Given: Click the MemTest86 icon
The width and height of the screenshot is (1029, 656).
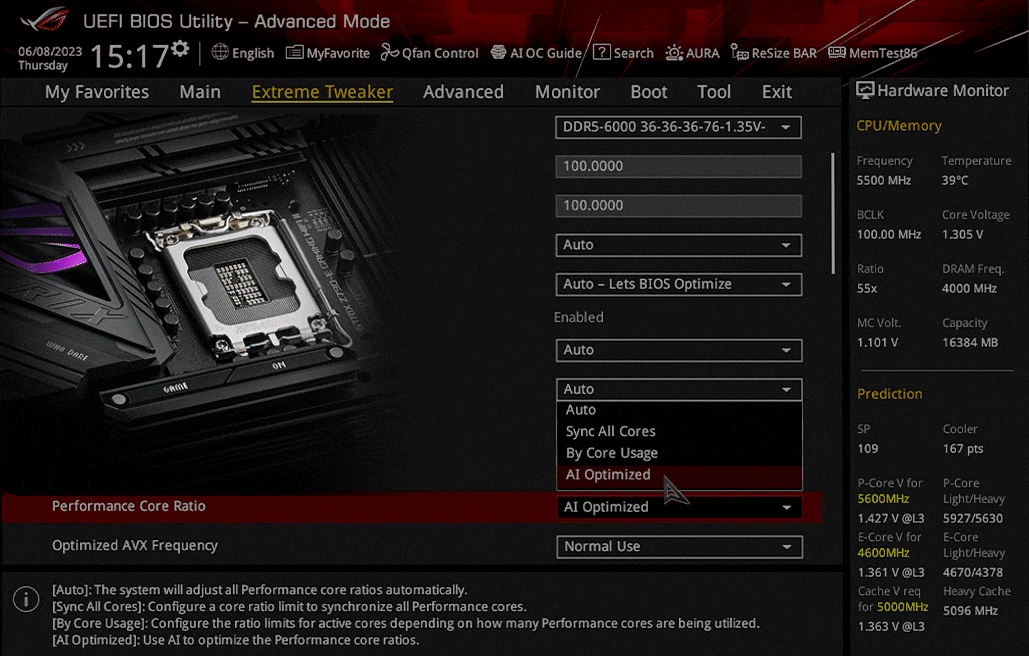Looking at the screenshot, I should [837, 52].
